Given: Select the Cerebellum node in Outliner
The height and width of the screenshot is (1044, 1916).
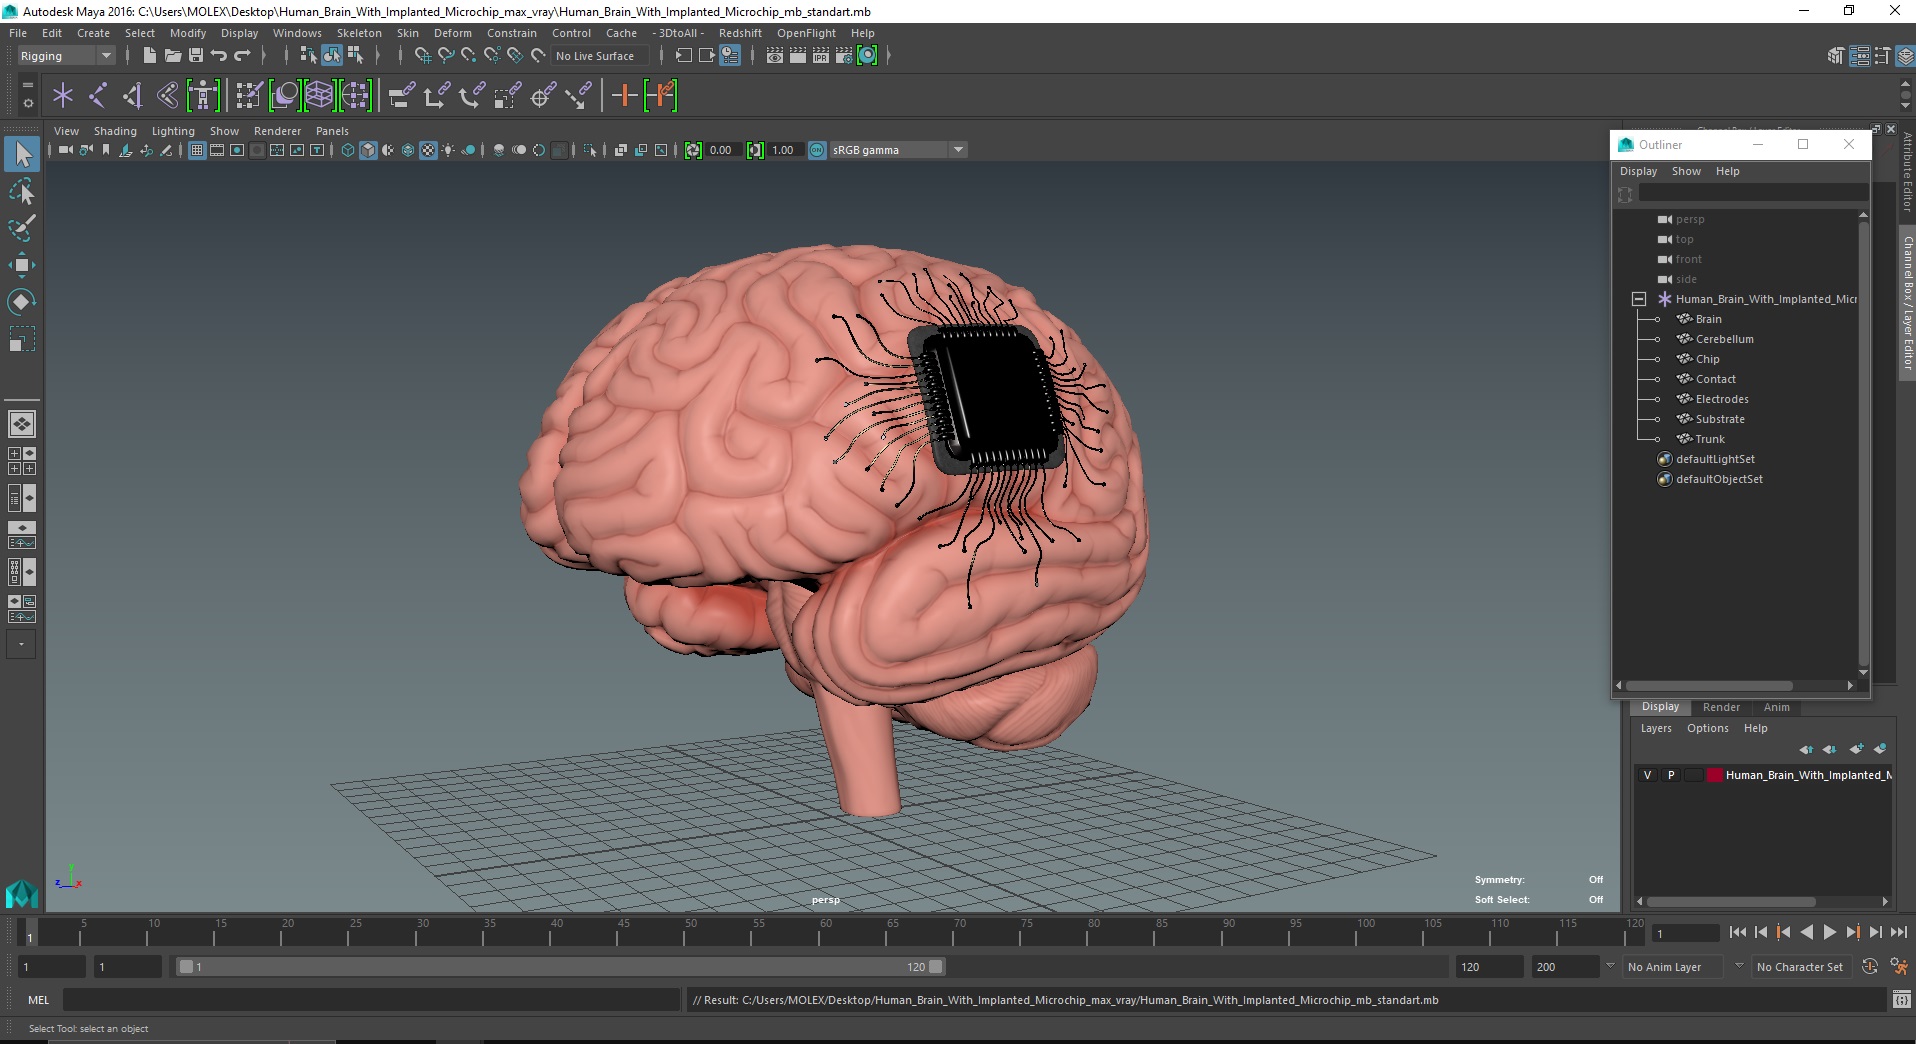Looking at the screenshot, I should tap(1724, 339).
